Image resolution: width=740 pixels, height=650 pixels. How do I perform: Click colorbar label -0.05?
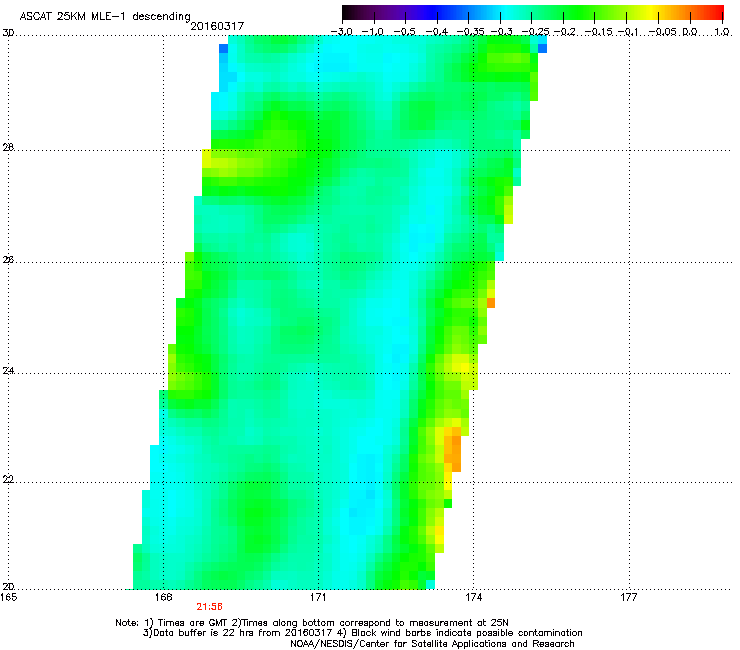[663, 32]
